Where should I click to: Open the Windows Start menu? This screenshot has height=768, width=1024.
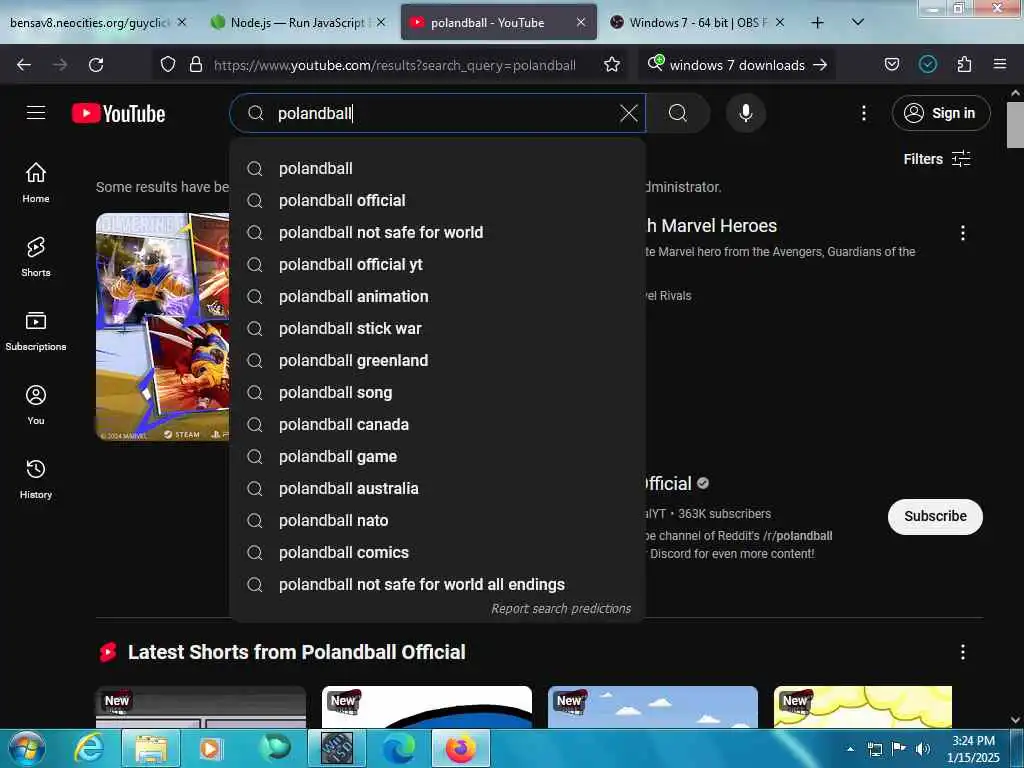point(27,748)
